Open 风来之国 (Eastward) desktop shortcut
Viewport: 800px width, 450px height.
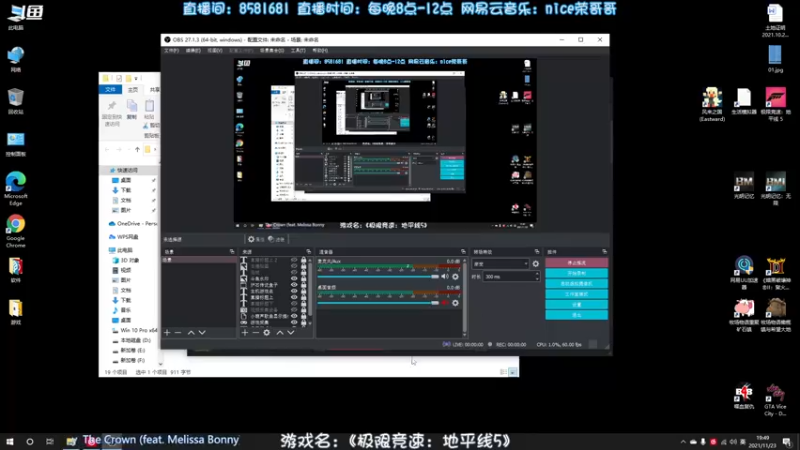712,104
